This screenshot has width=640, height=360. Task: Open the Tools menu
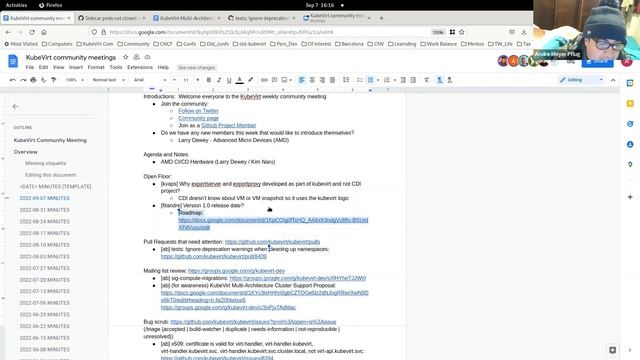[116, 67]
